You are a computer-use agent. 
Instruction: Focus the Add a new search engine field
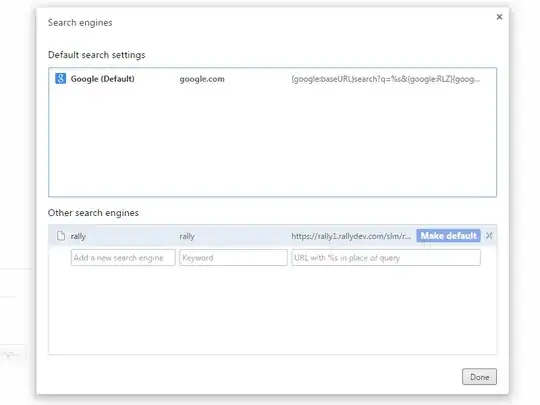tap(123, 258)
